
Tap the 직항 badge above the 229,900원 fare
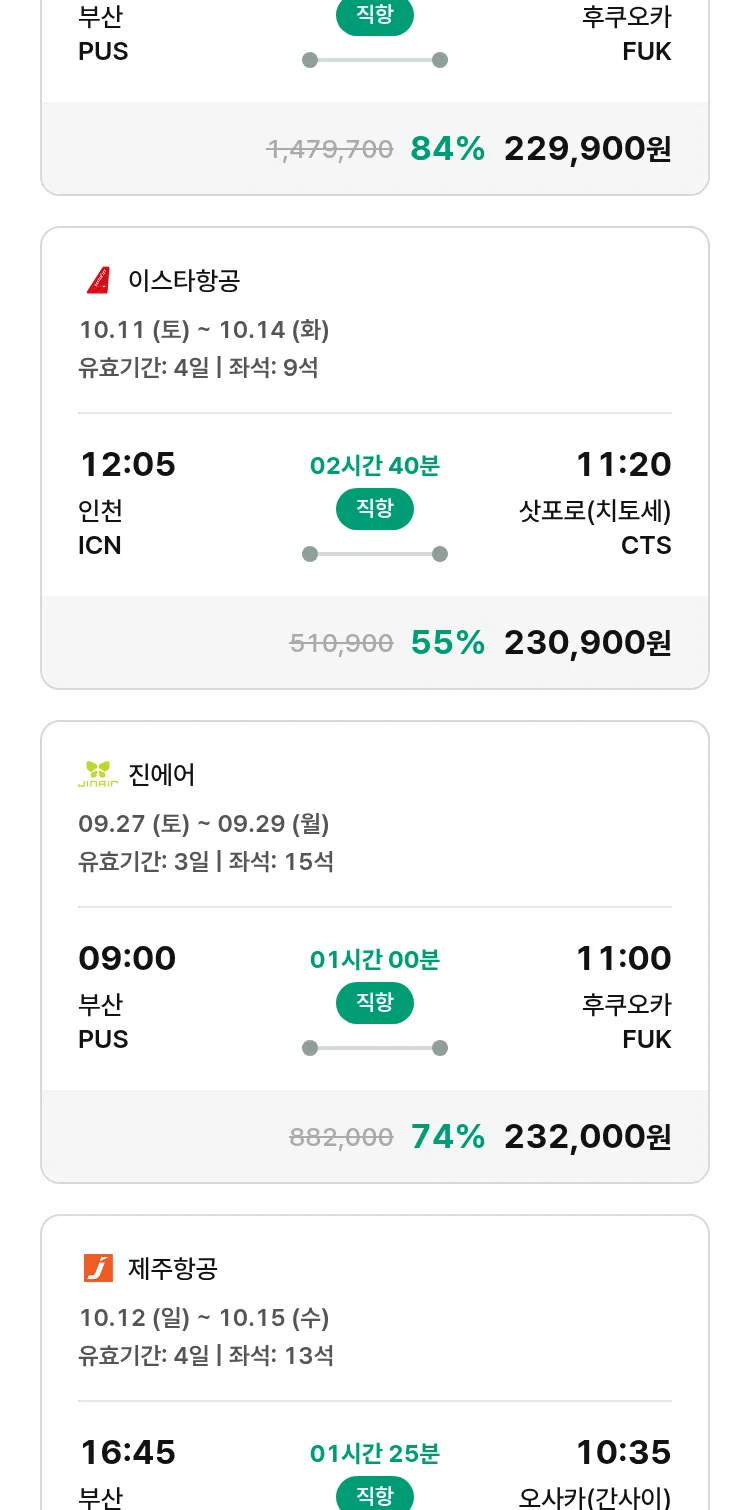[375, 17]
